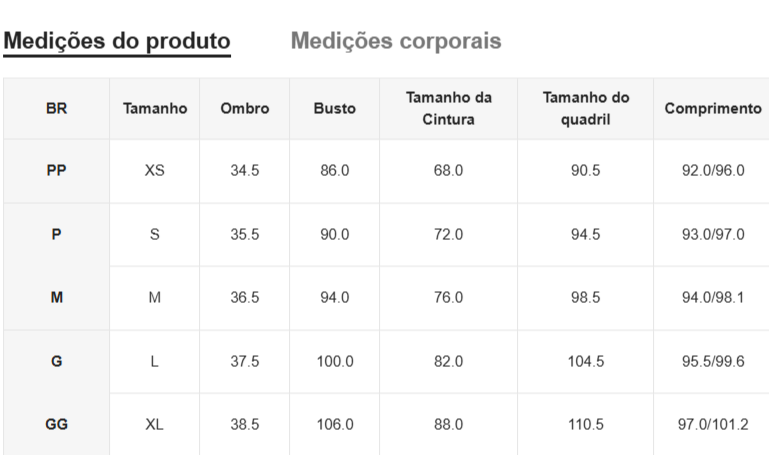Select the G size row label
This screenshot has width=769, height=455.
(57, 361)
